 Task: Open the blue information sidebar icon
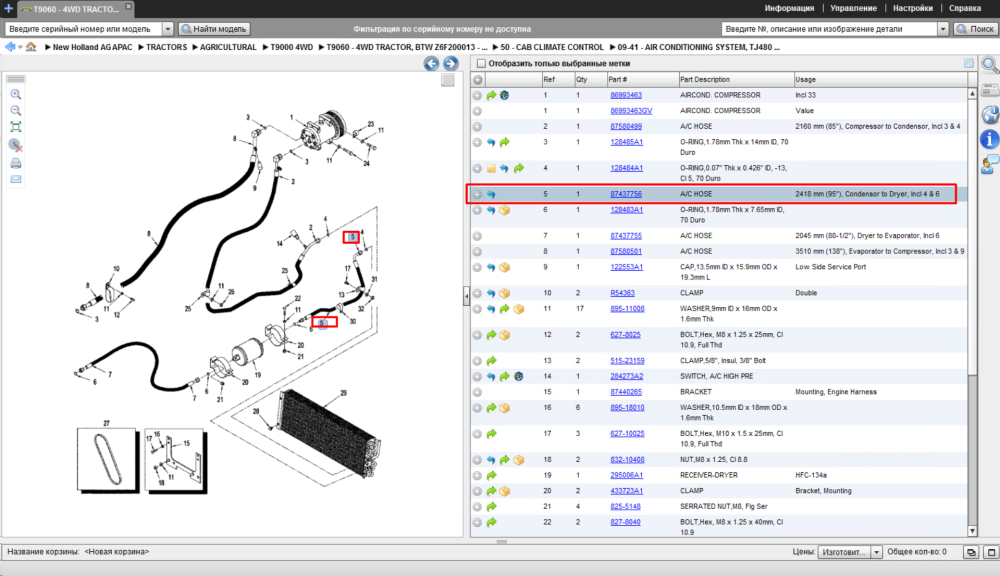tap(990, 139)
